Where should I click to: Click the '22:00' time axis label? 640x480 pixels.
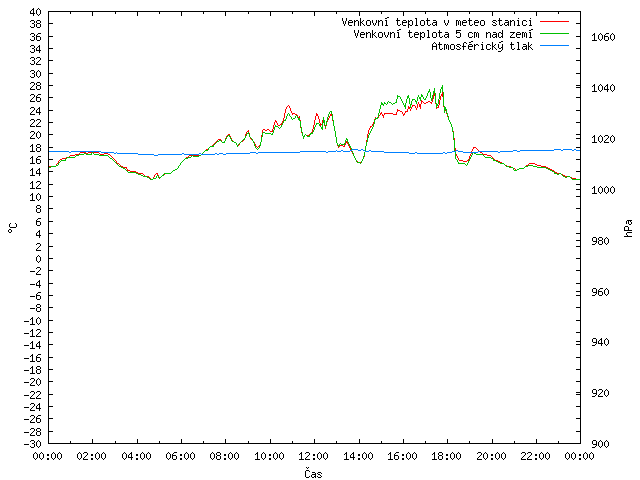pyautogui.click(x=536, y=456)
